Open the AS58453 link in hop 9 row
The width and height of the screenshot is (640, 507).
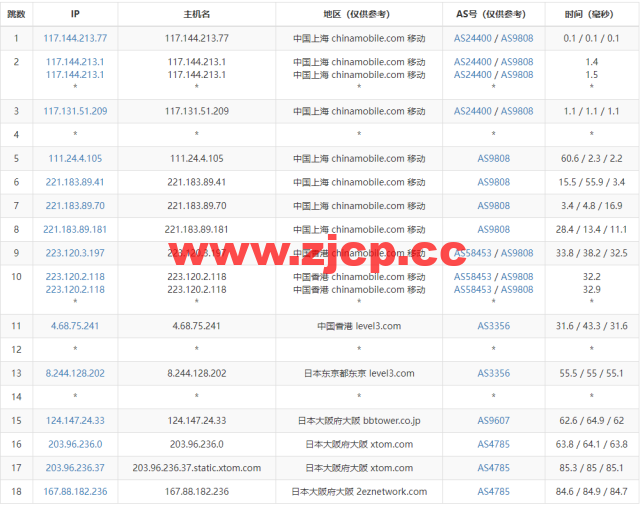(473, 253)
